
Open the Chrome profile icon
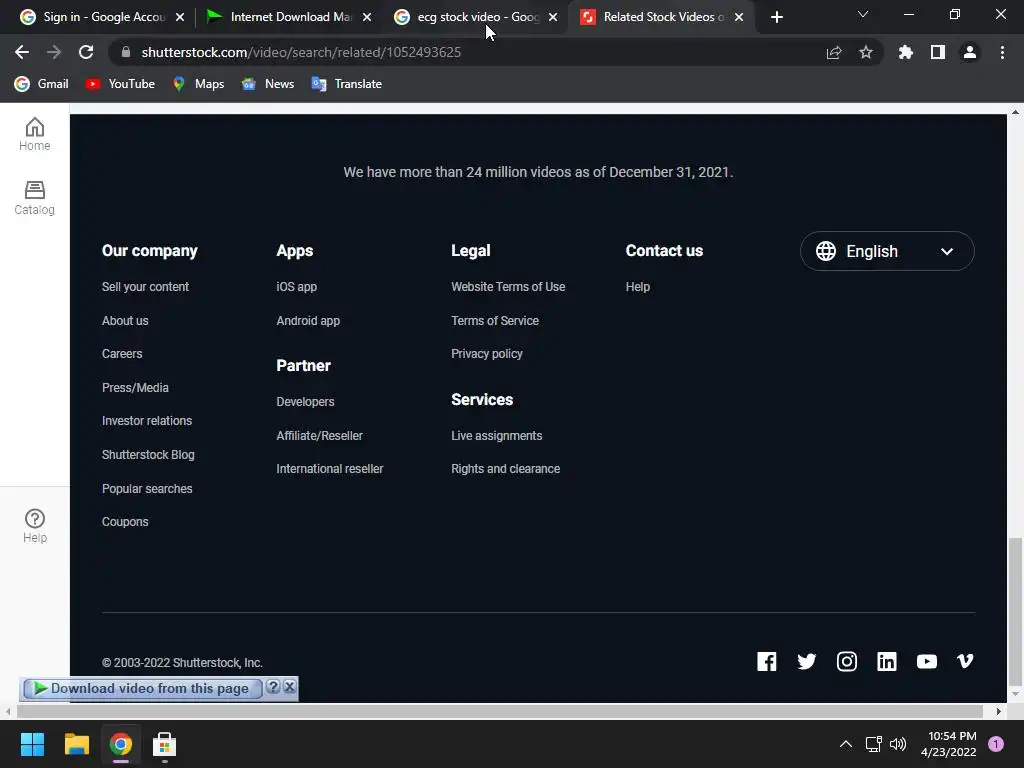pyautogui.click(x=970, y=52)
